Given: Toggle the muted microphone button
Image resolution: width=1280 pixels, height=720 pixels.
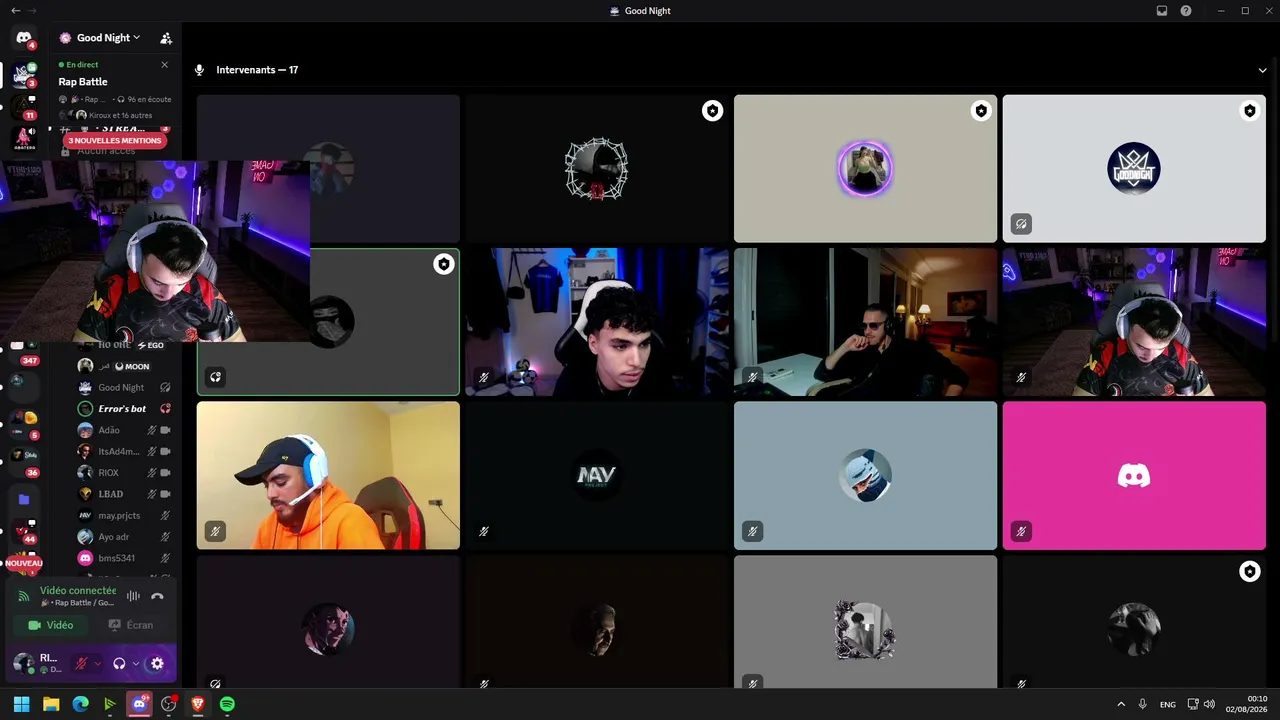Looking at the screenshot, I should point(82,663).
